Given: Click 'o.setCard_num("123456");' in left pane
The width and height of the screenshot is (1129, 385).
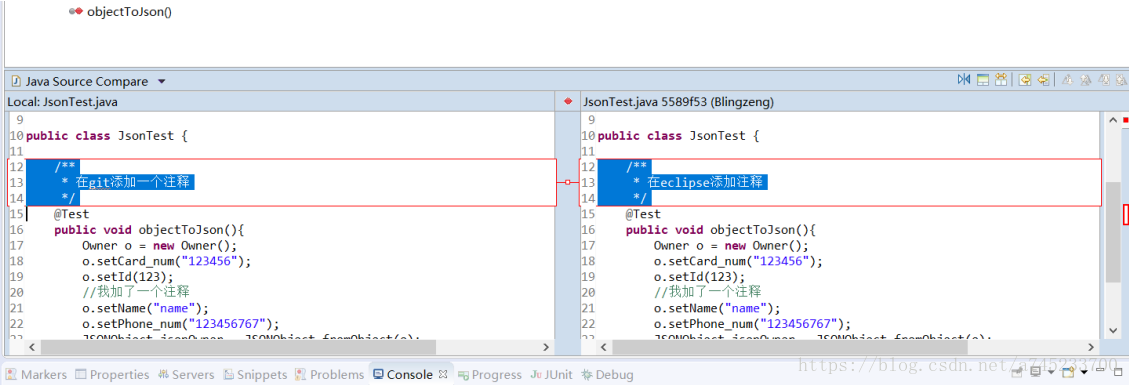Looking at the screenshot, I should point(167,261).
